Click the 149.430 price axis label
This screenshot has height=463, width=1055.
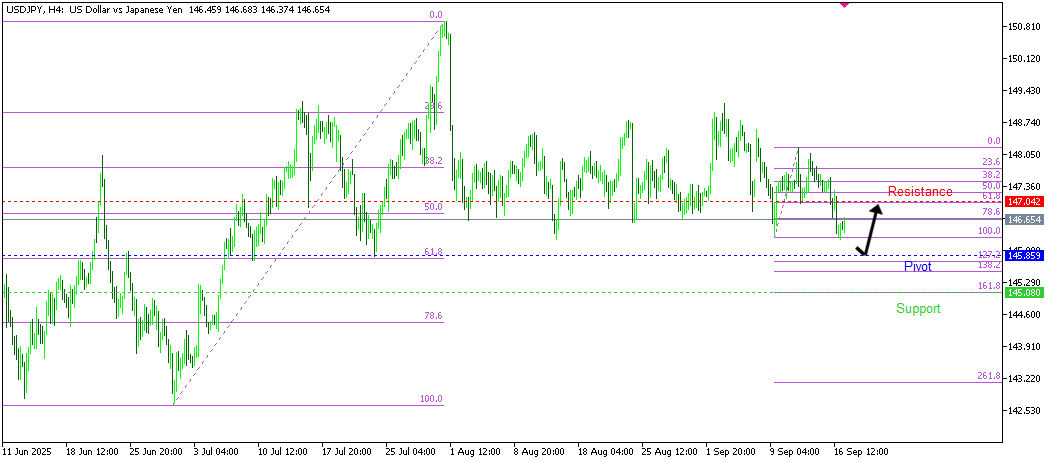point(1024,91)
